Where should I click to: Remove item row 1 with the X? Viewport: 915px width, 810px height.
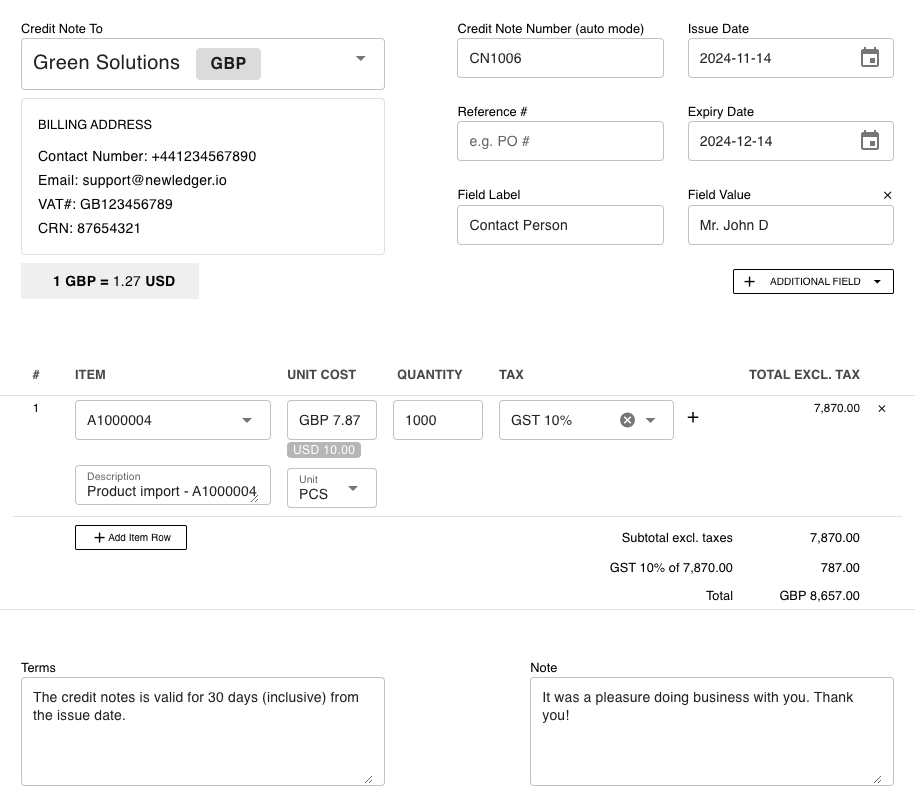881,408
